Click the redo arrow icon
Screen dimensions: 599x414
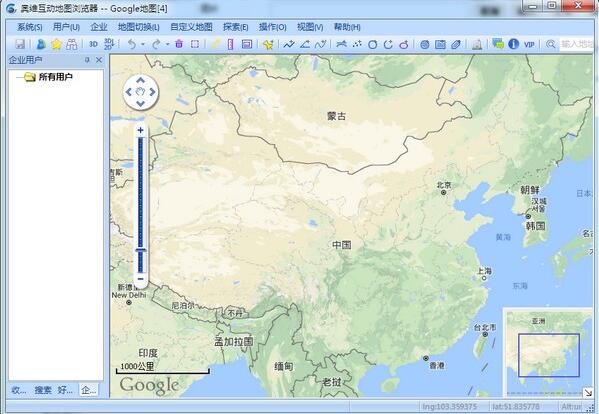click(156, 44)
